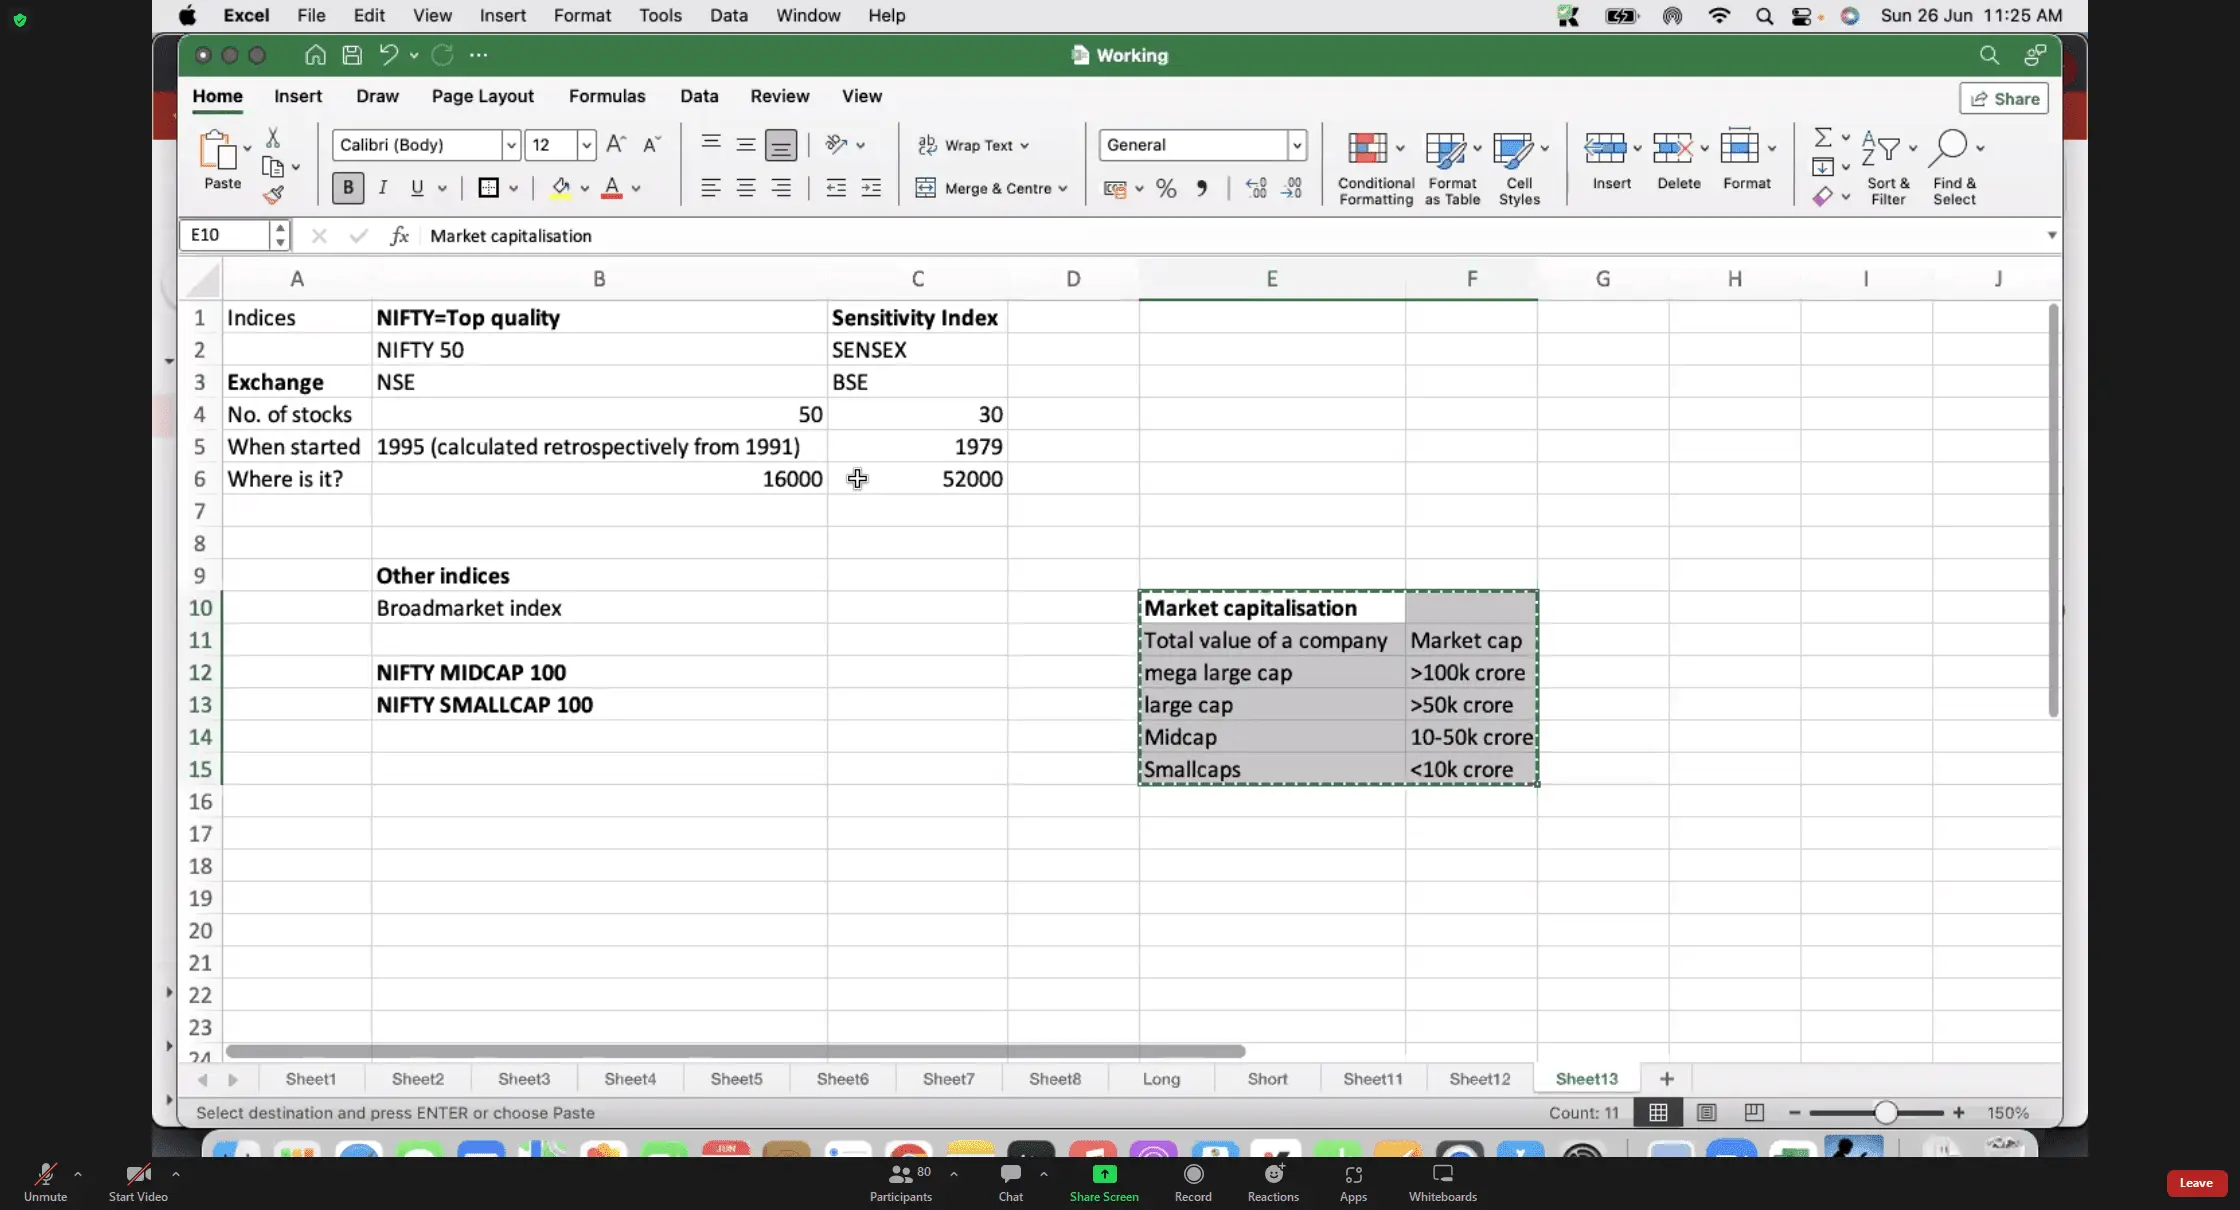Click Increase Font Size icon
Image resolution: width=2240 pixels, height=1210 pixels.
tap(616, 145)
